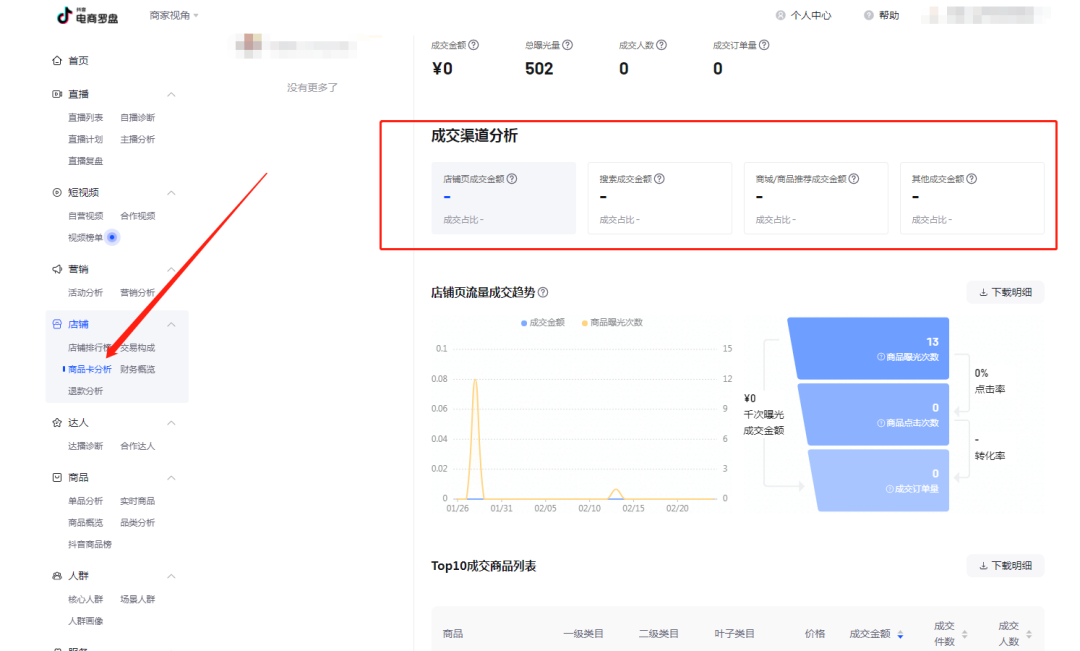1080x651 pixels.
Task: Open 达播诊断
Action: pos(85,446)
